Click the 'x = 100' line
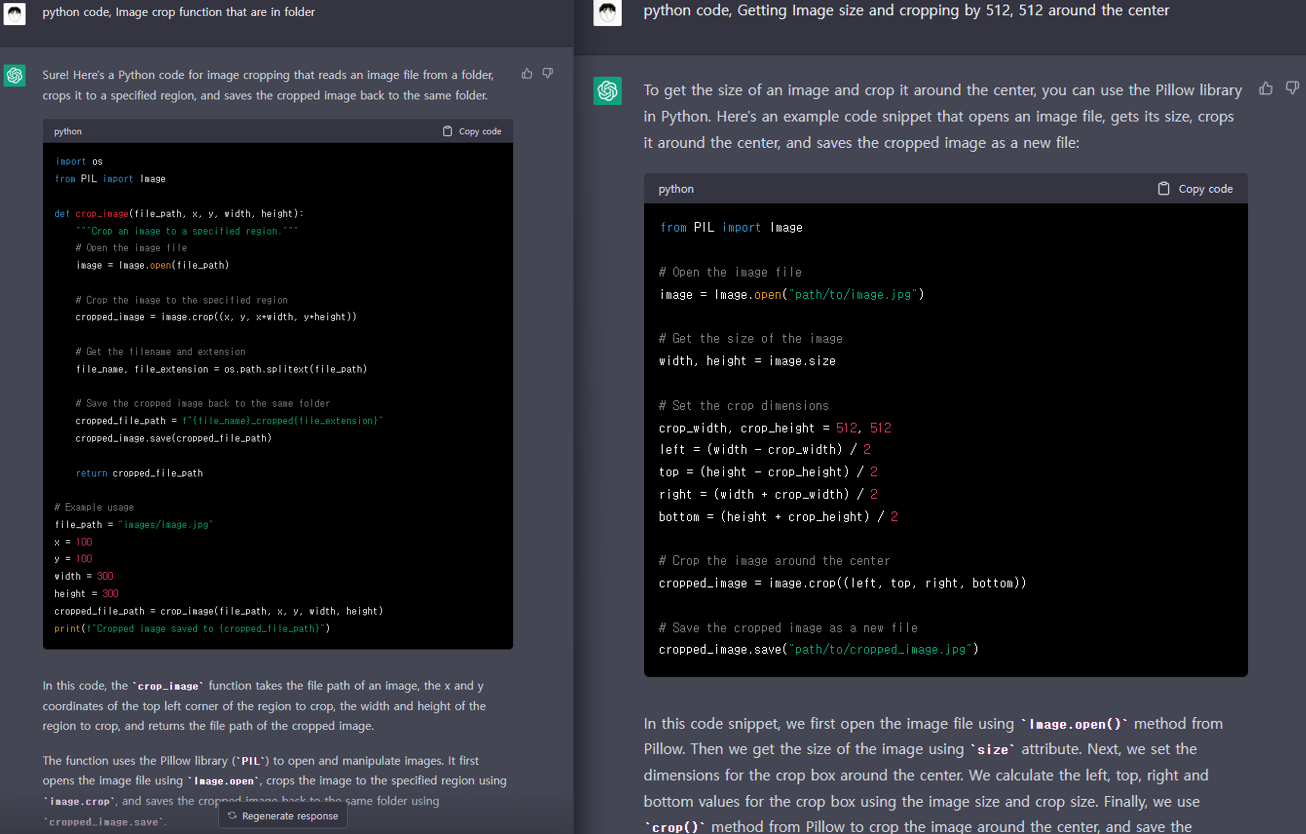1306x834 pixels. (x=73, y=542)
